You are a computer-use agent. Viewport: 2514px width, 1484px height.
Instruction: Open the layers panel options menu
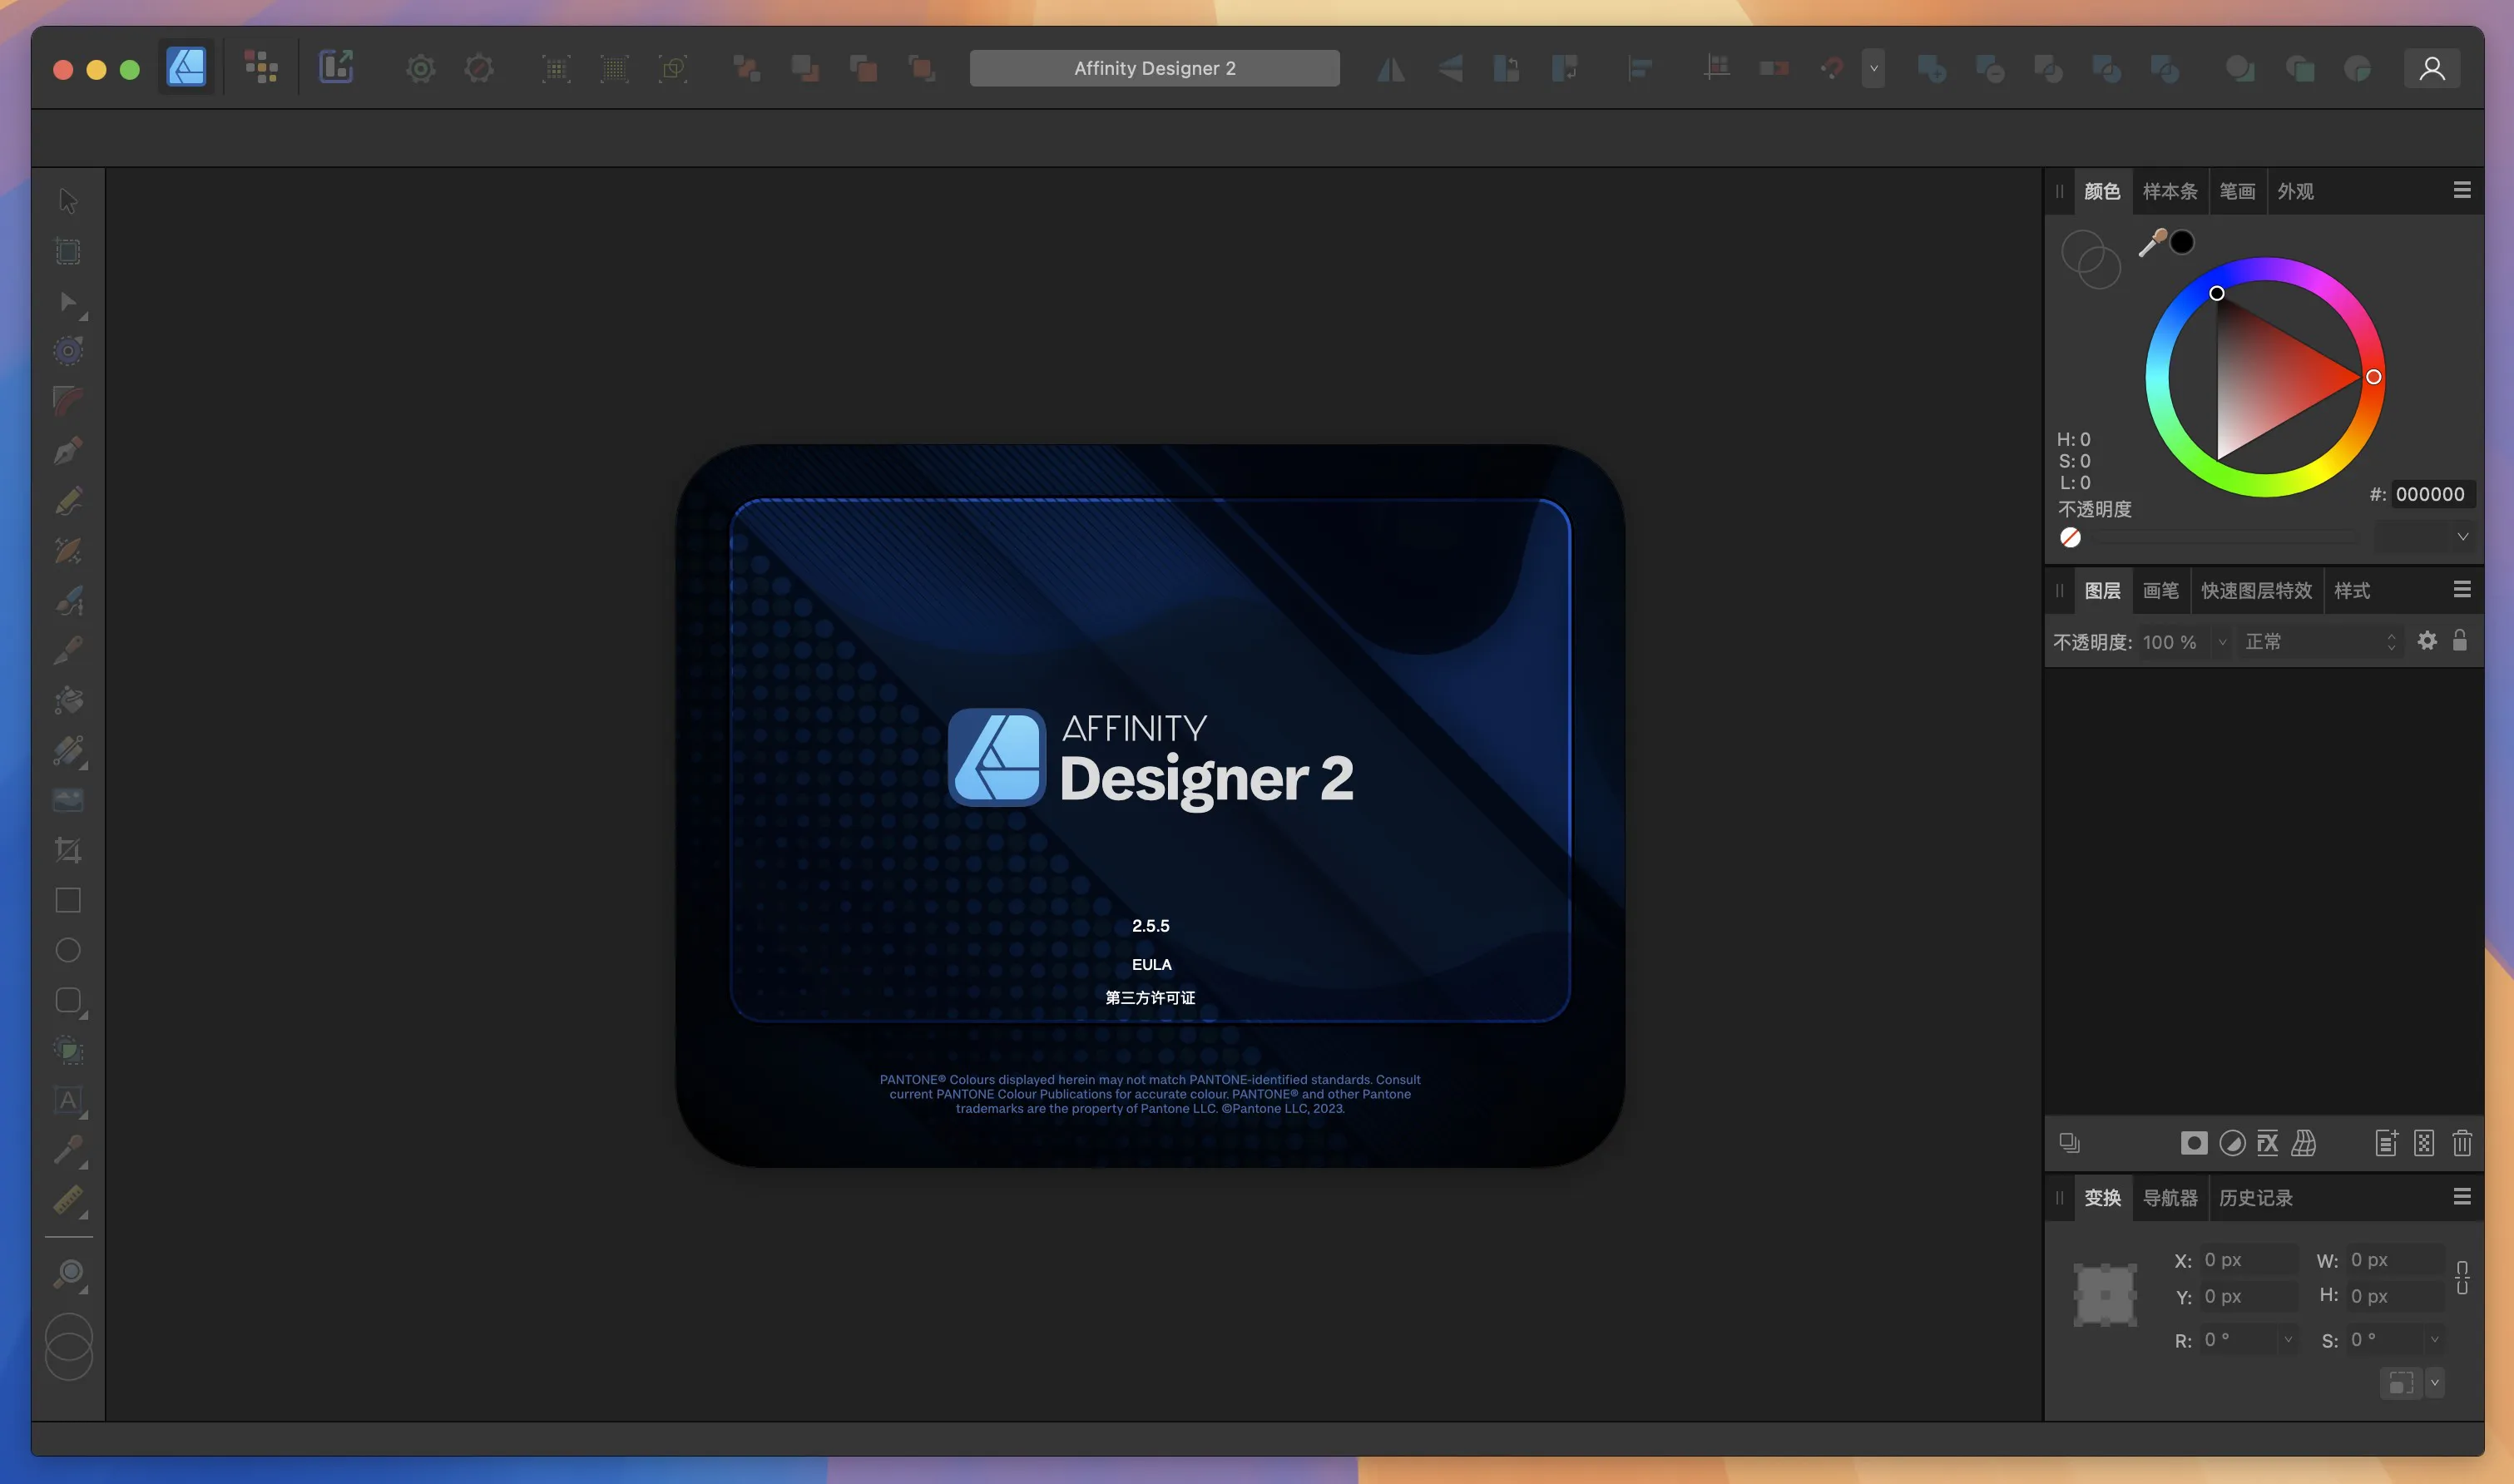pos(2462,589)
